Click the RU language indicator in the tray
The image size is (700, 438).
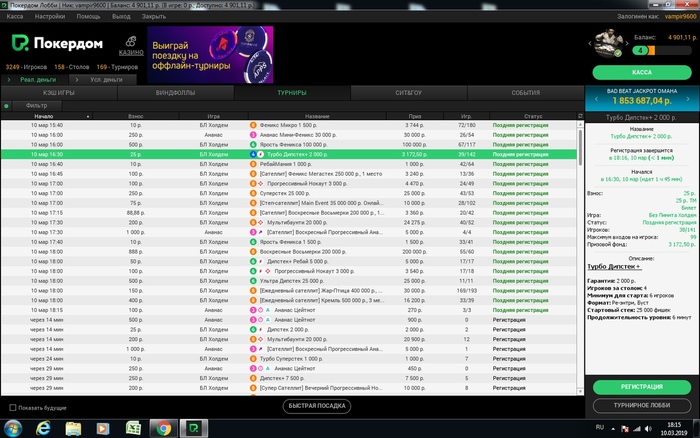coord(600,427)
